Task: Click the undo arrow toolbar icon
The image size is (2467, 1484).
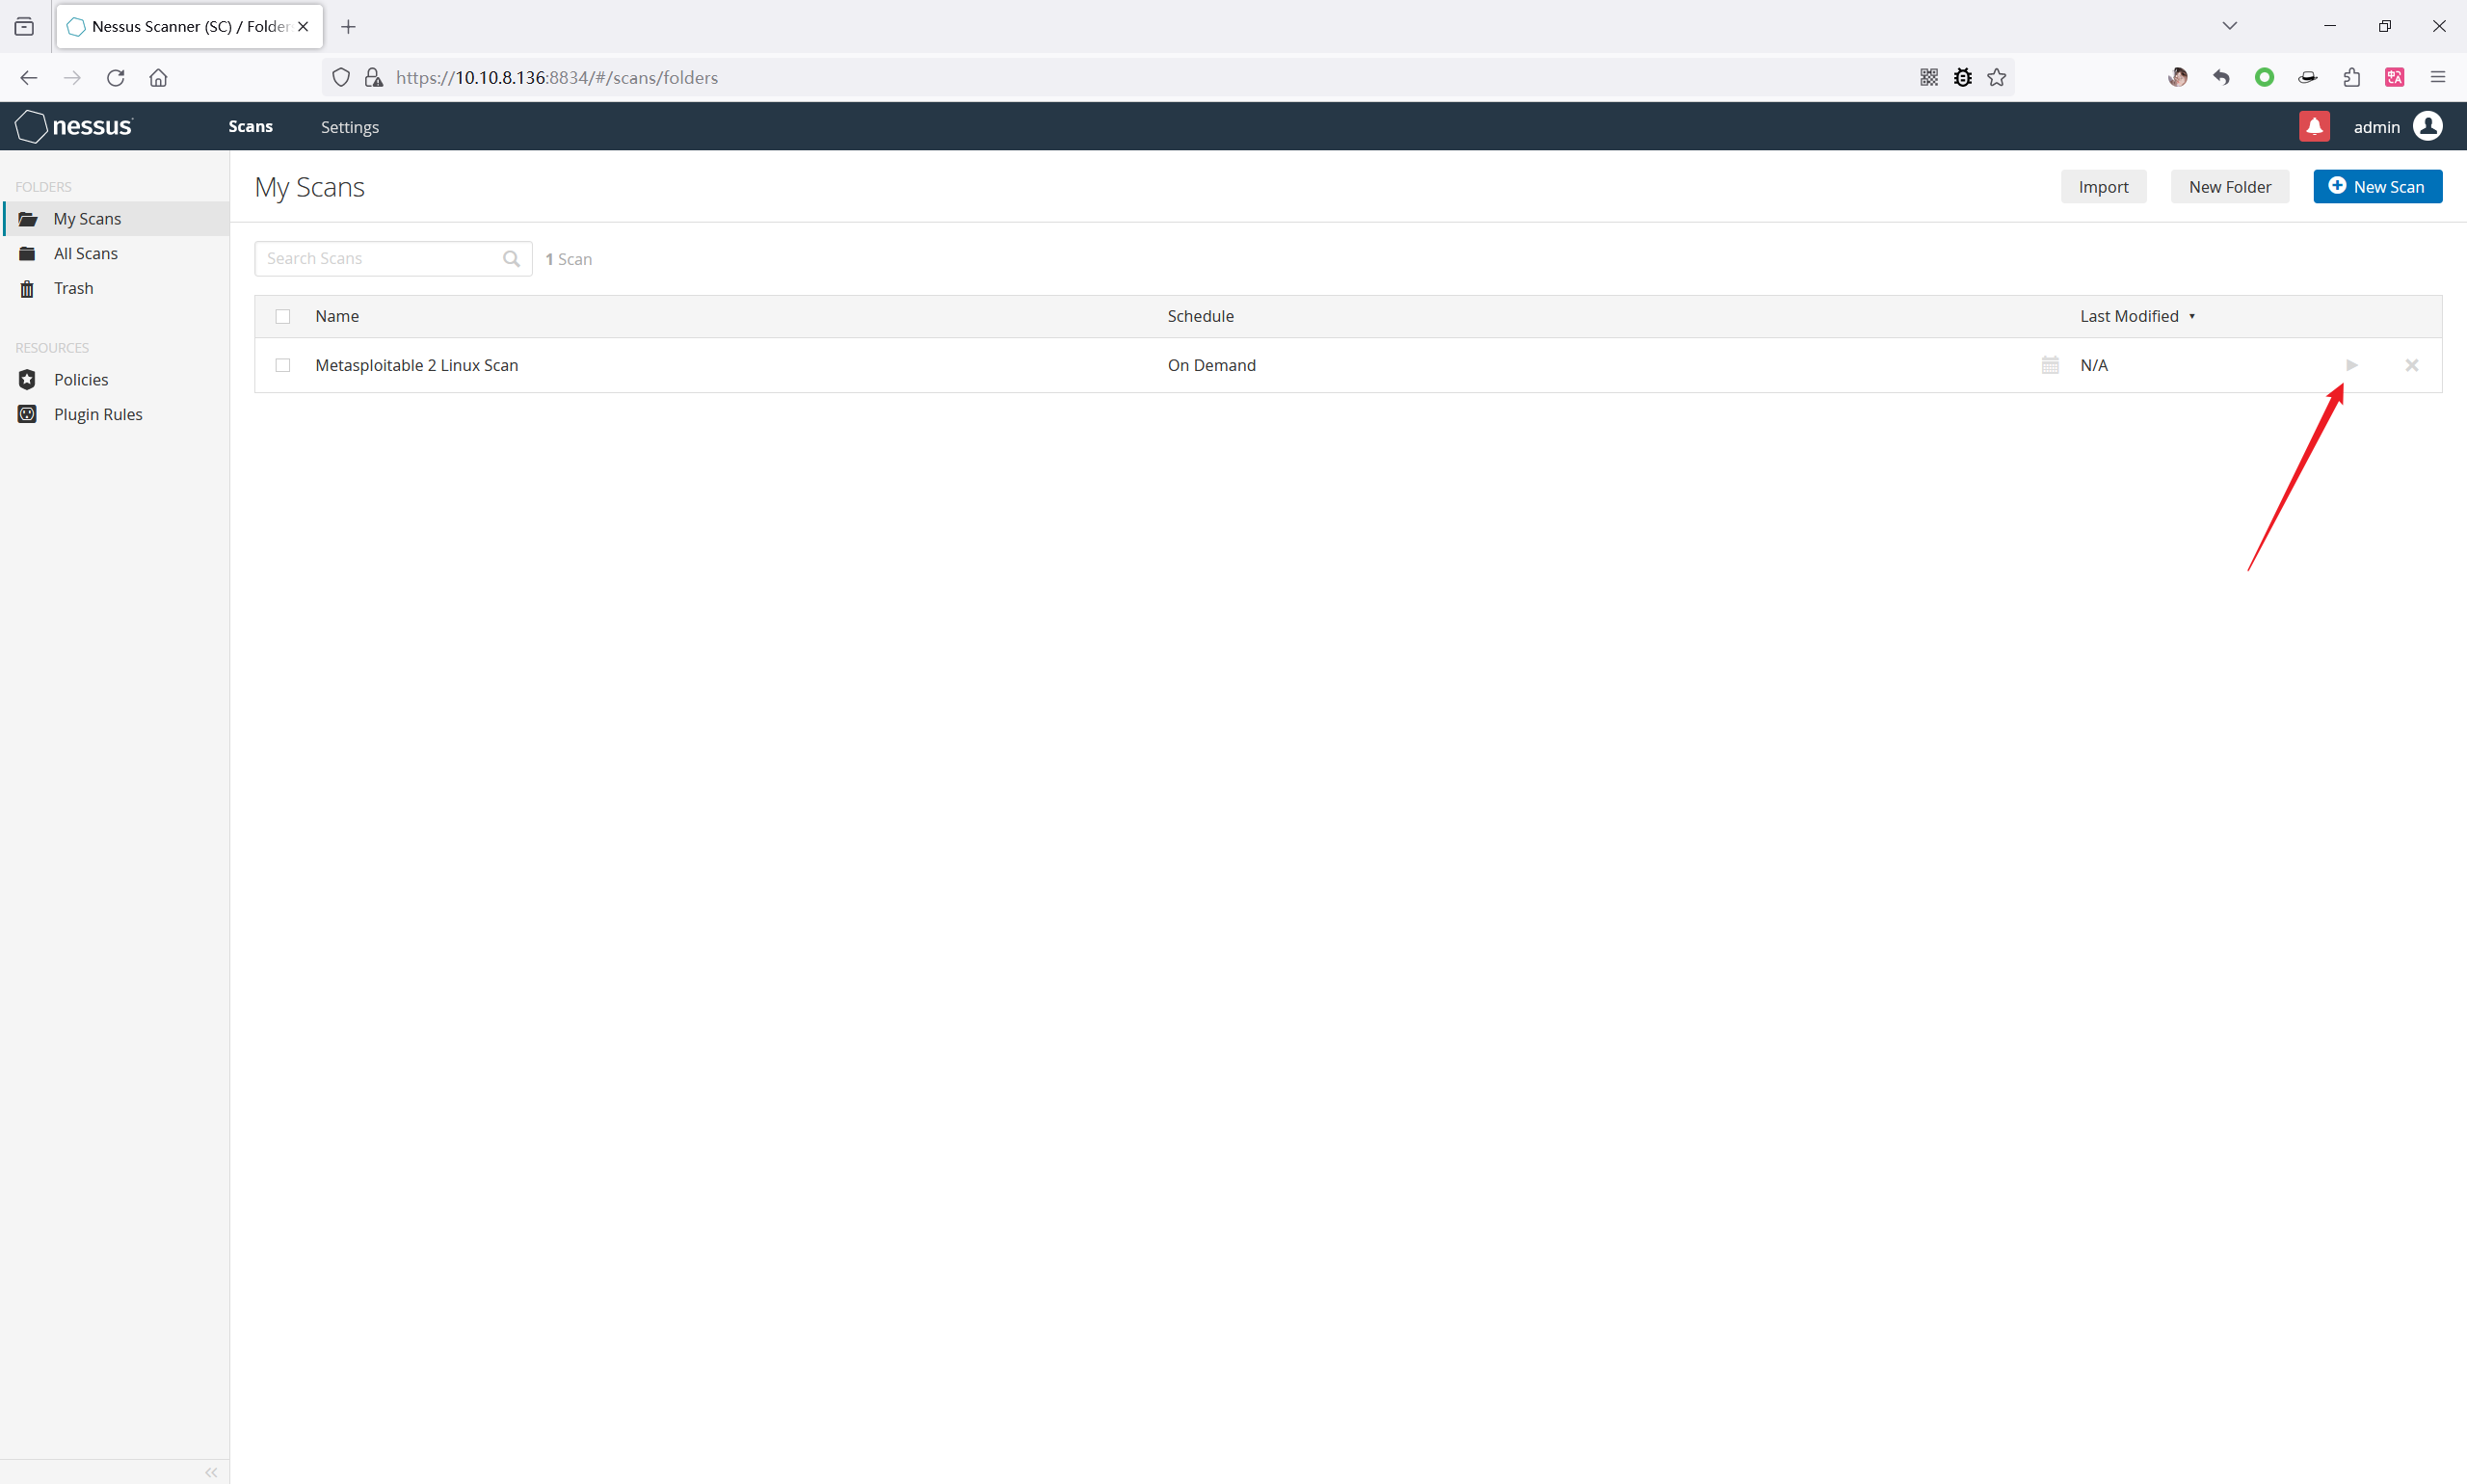Action: click(2221, 77)
